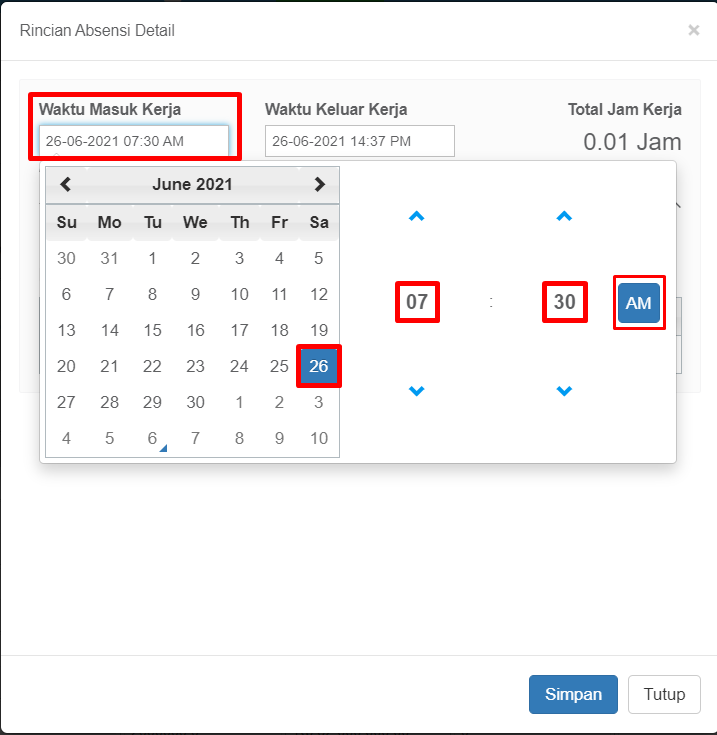Viewport: 717px width, 735px height.
Task: Increment hour with up arrow
Action: coord(417,216)
